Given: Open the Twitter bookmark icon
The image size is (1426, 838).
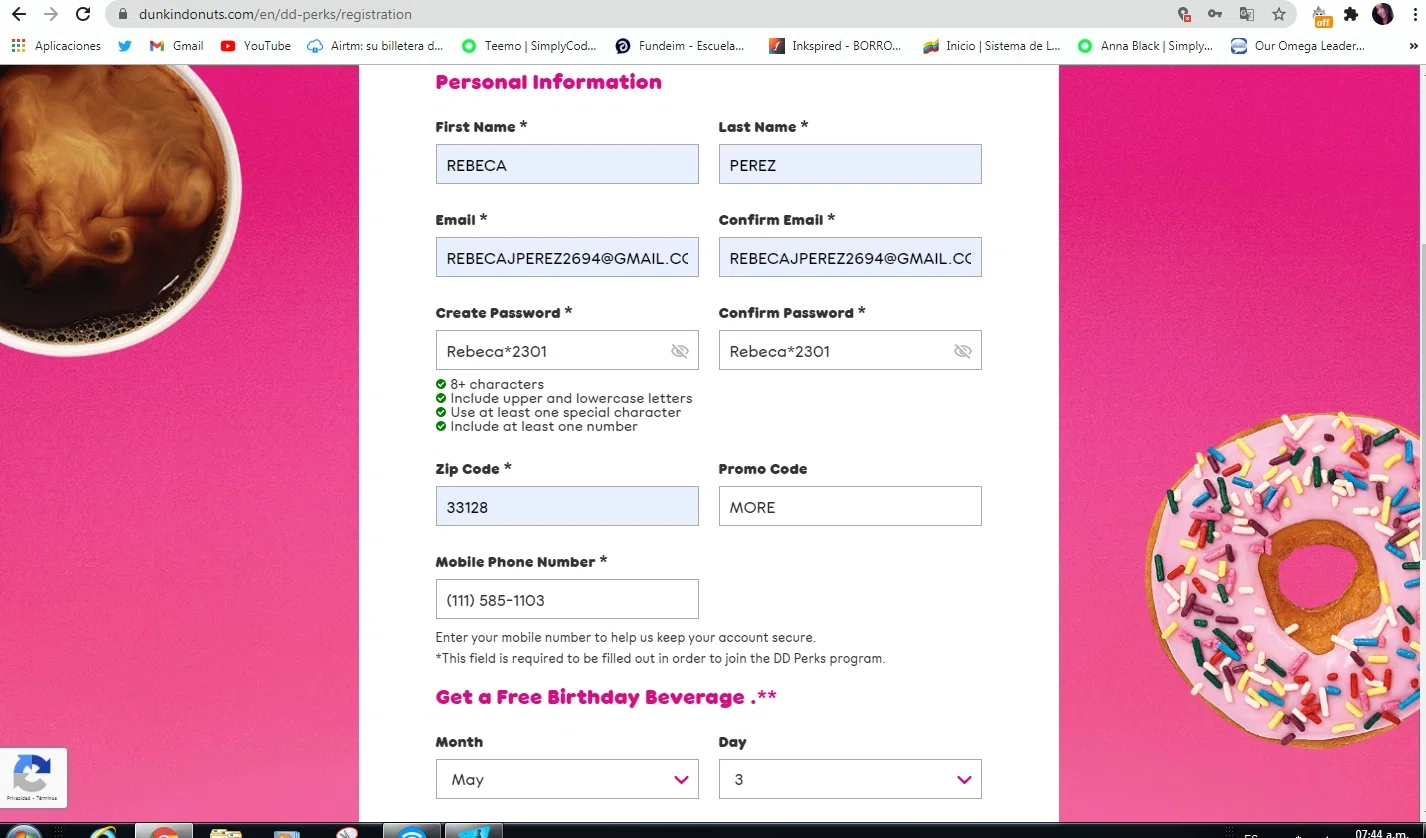Looking at the screenshot, I should click(x=125, y=46).
